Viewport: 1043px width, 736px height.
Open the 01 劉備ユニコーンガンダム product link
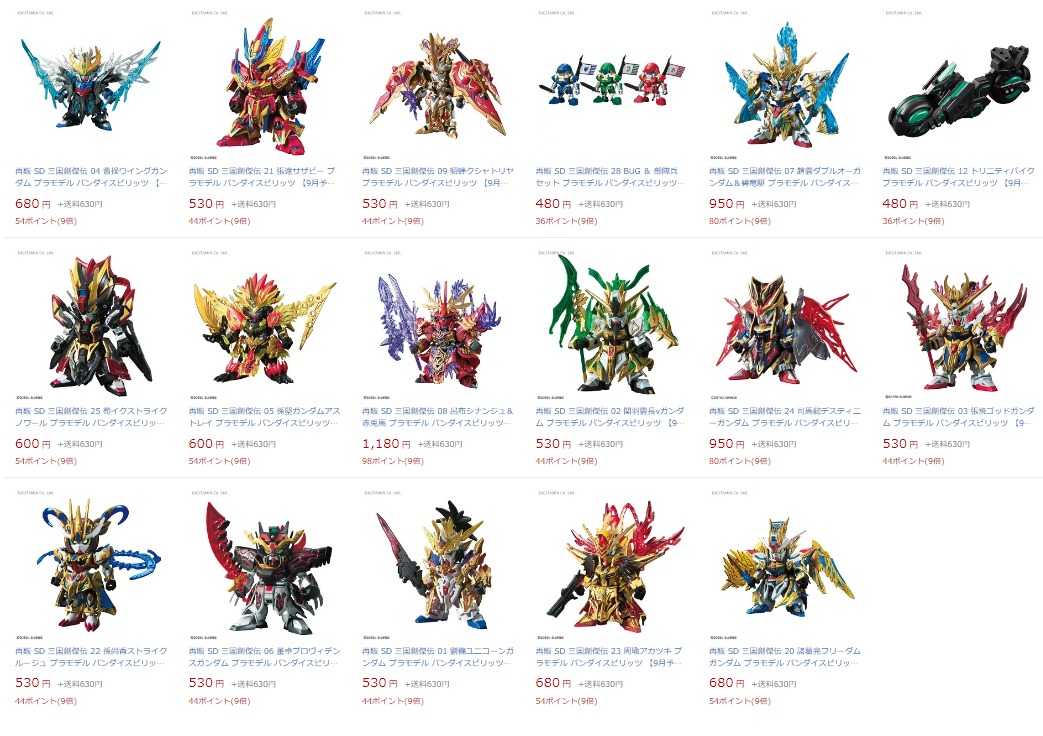(x=438, y=657)
